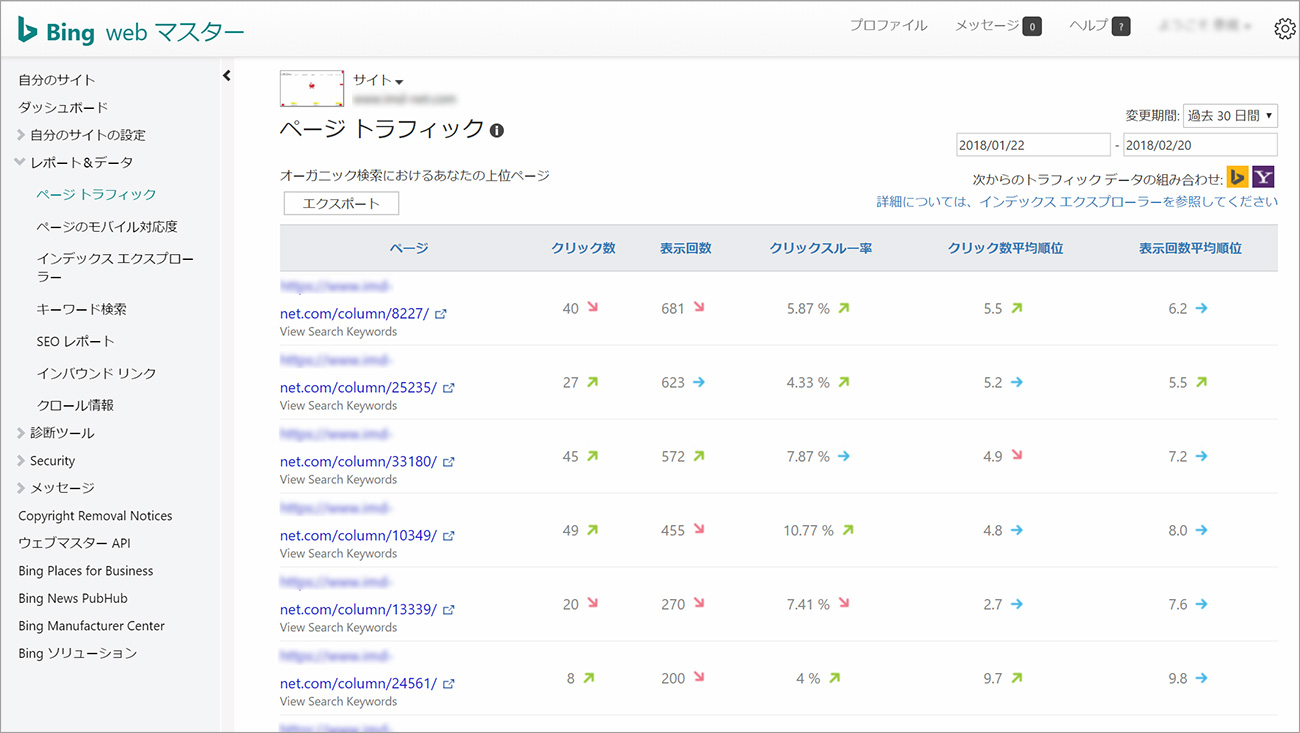The image size is (1300, 733).
Task: Click the start date field 2018/01/22
Action: 1033,145
